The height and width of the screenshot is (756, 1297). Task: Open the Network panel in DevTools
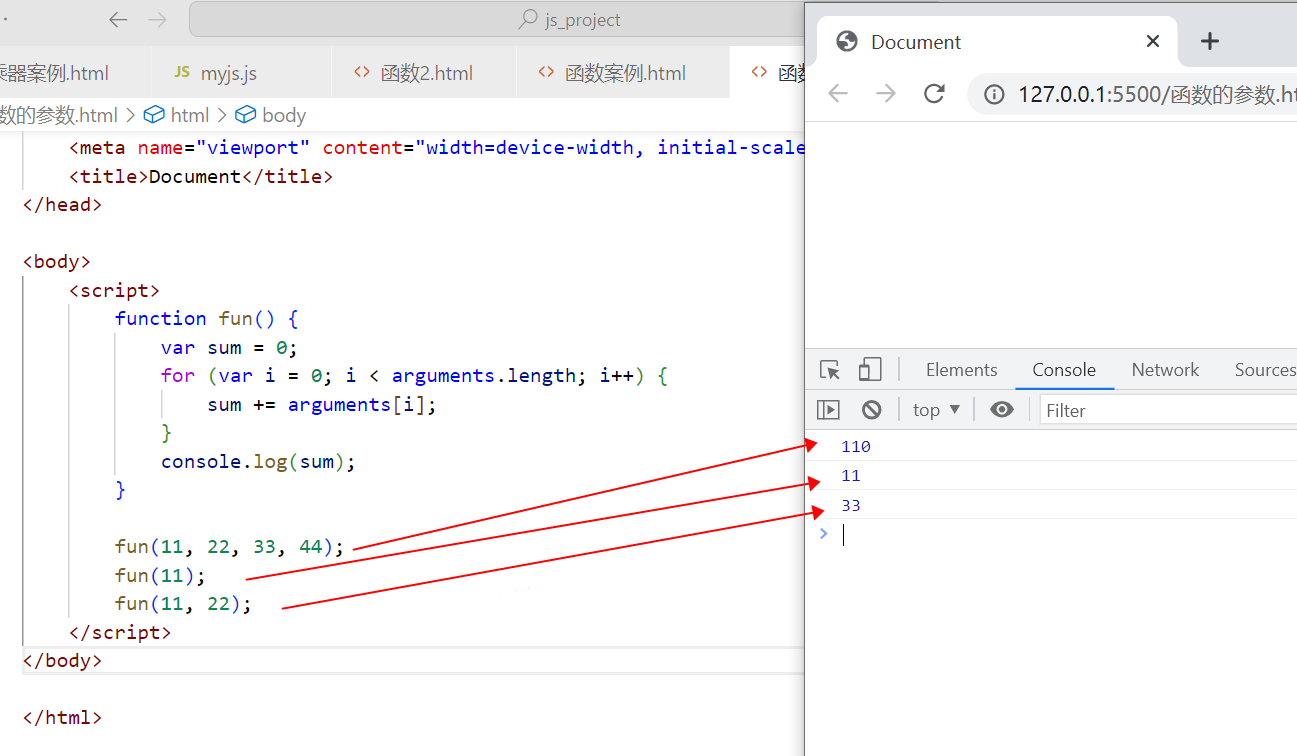(1165, 370)
